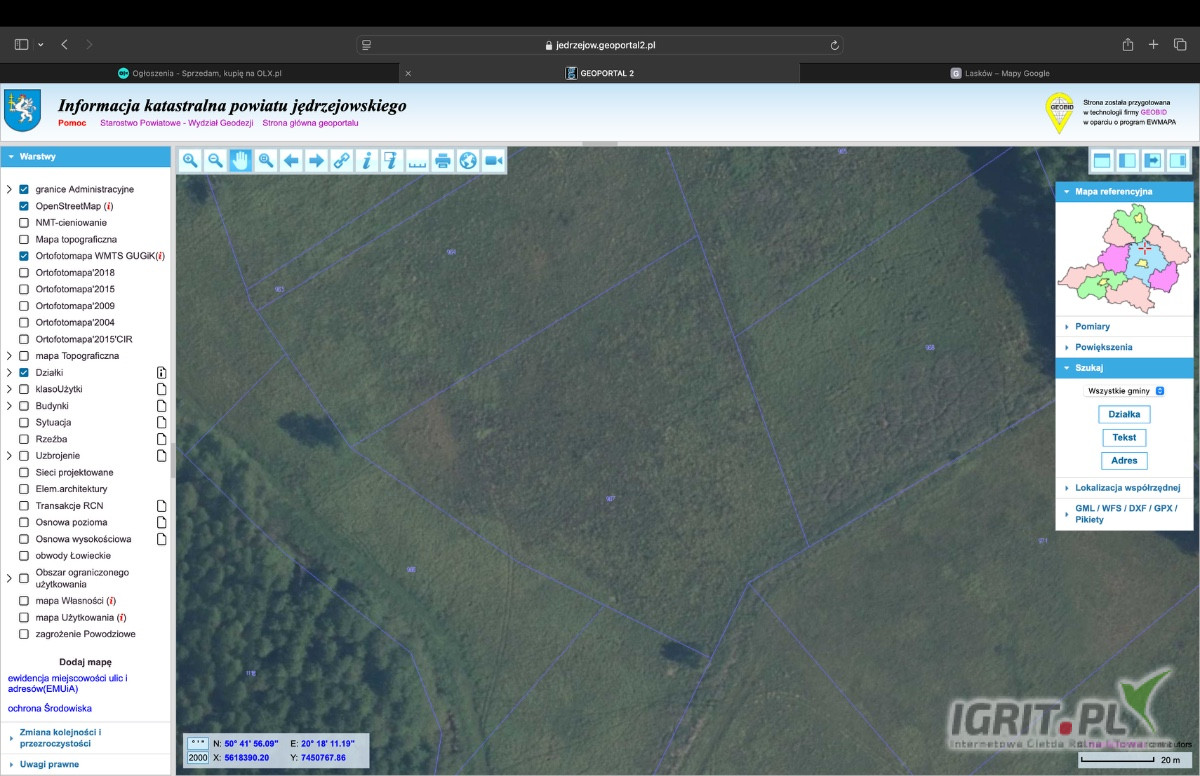The image size is (1200, 776).
Task: Click the video camera toolbar icon
Action: (x=493, y=161)
